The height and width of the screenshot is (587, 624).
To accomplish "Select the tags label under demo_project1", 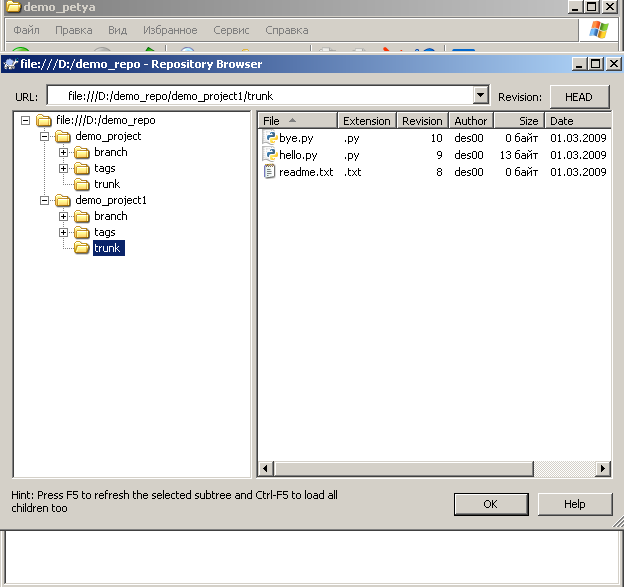I will (105, 232).
